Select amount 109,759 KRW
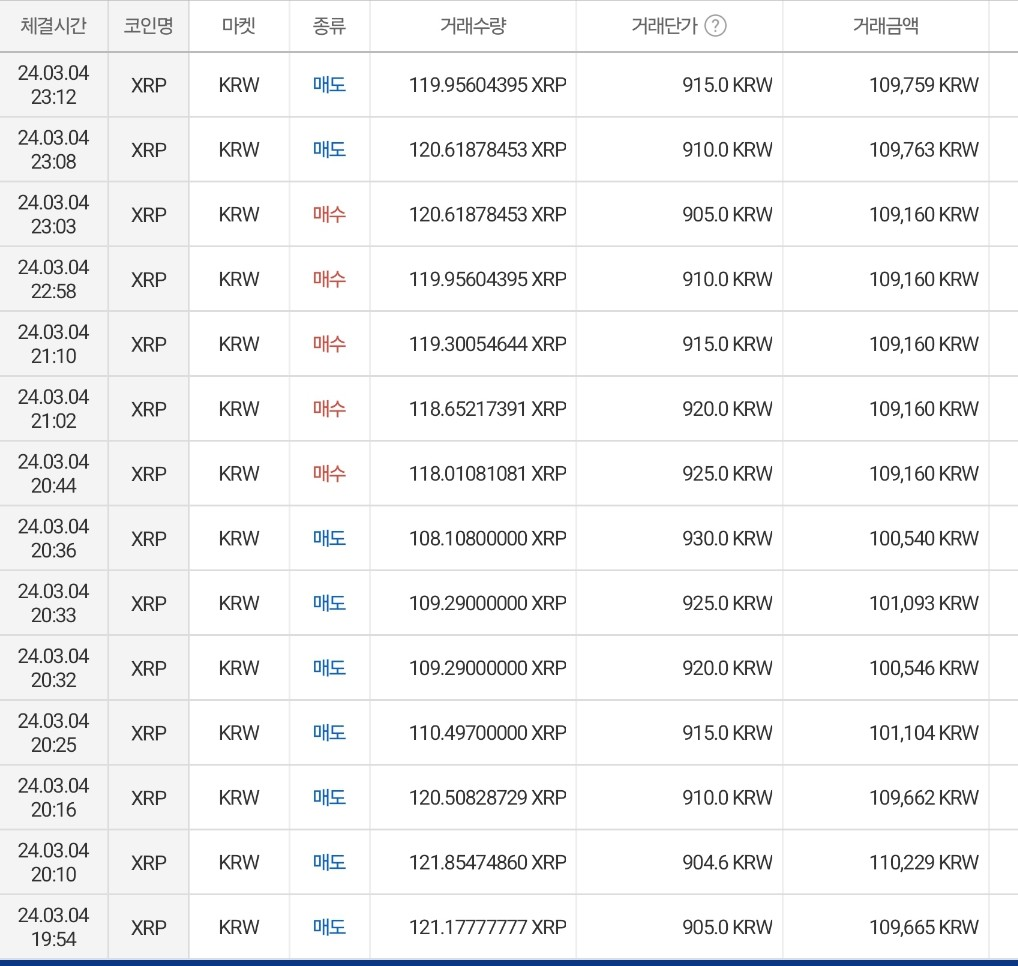 (x=924, y=84)
